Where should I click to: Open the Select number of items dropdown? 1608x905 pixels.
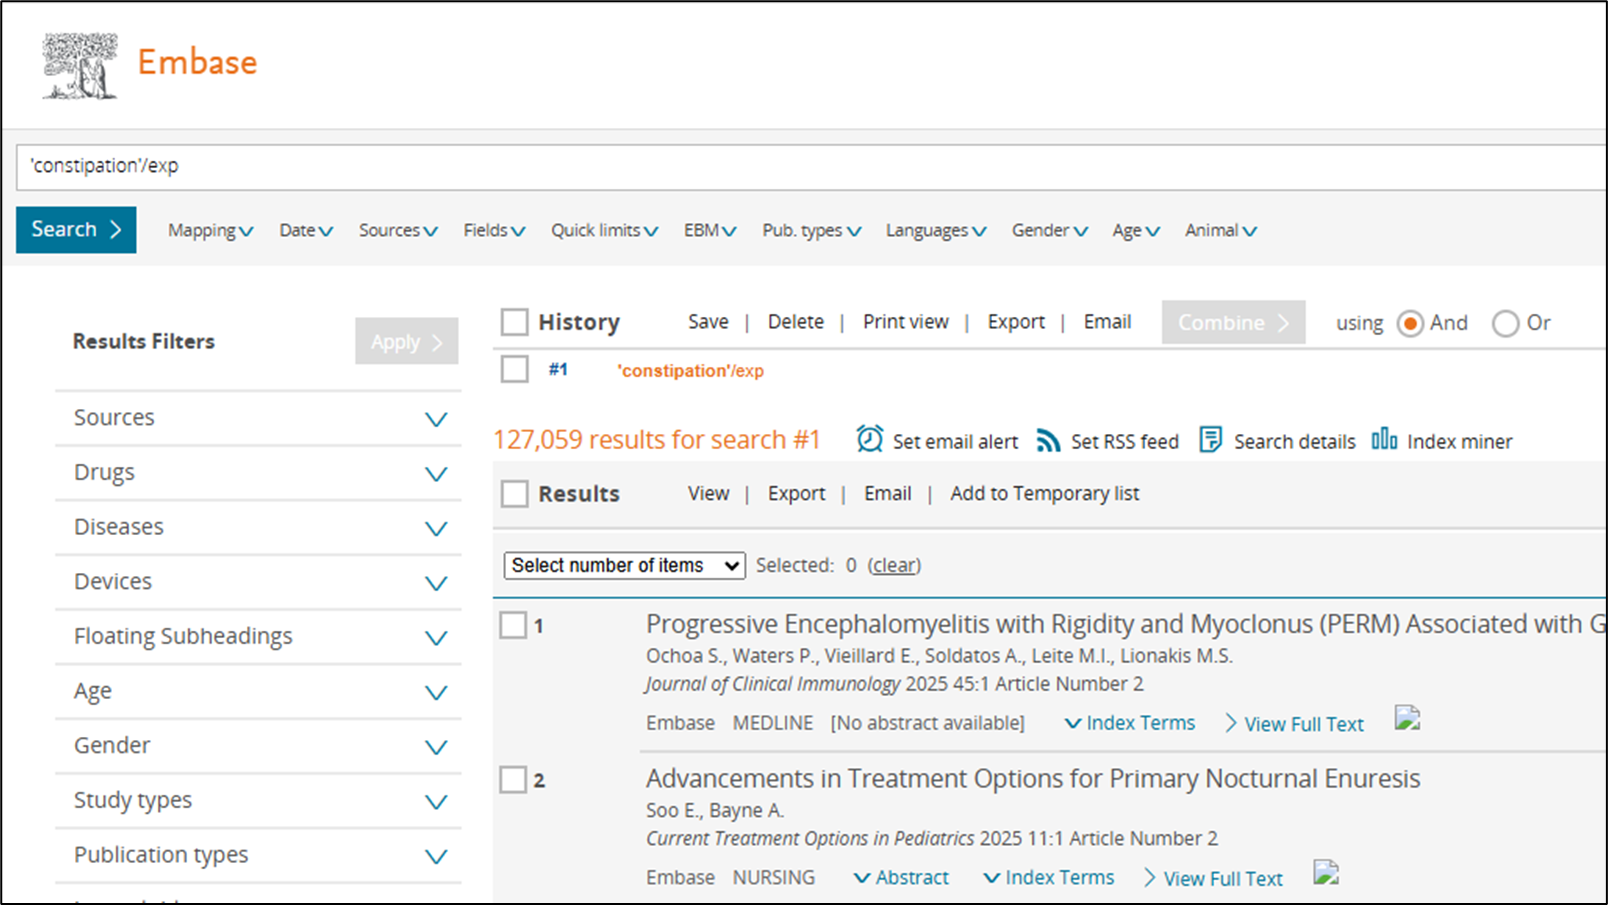point(623,565)
